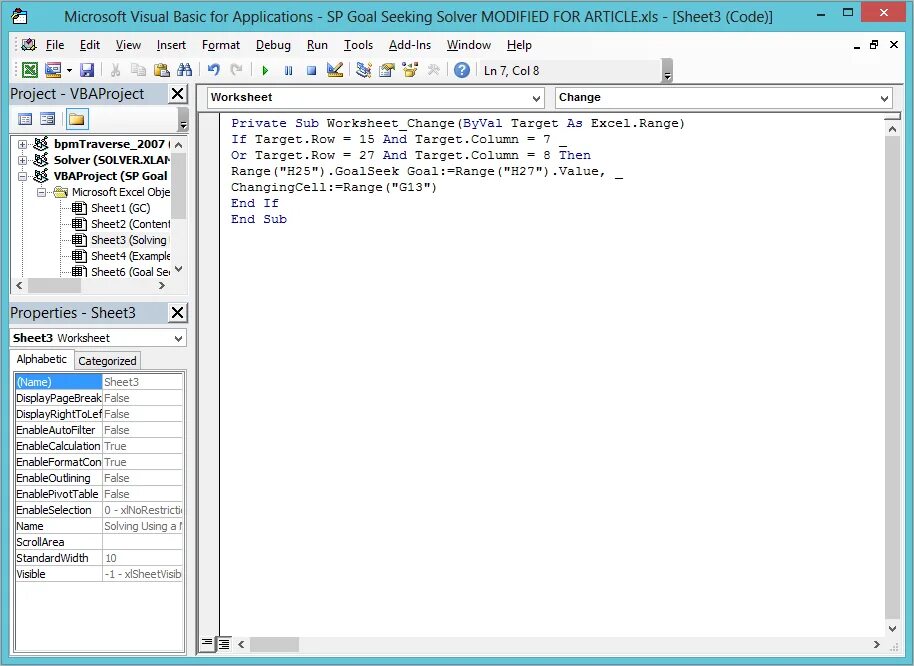Open the Debug menu

click(273, 45)
